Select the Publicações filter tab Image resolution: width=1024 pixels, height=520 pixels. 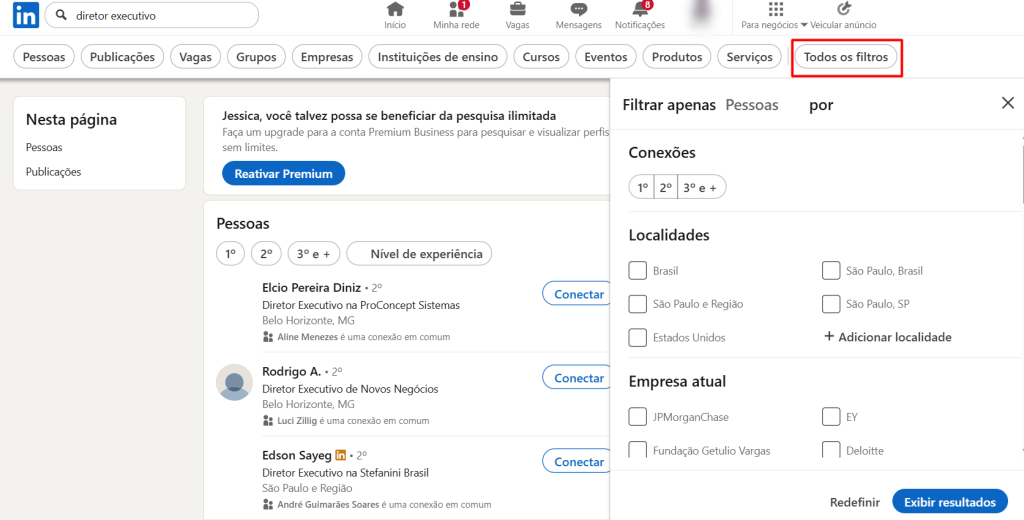tap(122, 57)
